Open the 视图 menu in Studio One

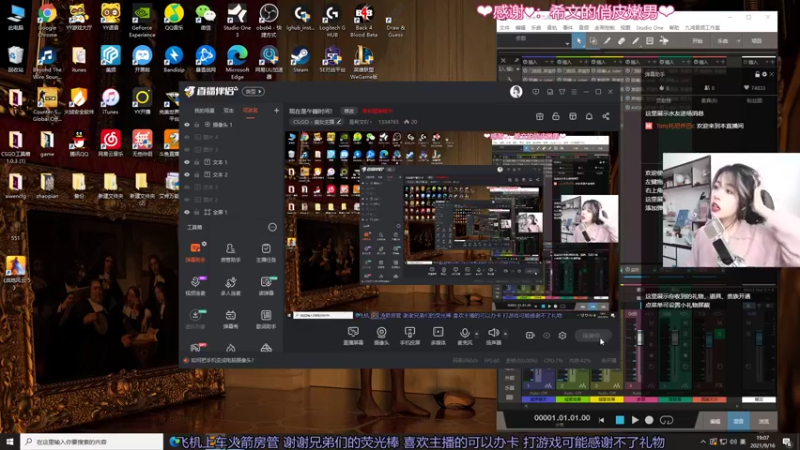pos(625,28)
